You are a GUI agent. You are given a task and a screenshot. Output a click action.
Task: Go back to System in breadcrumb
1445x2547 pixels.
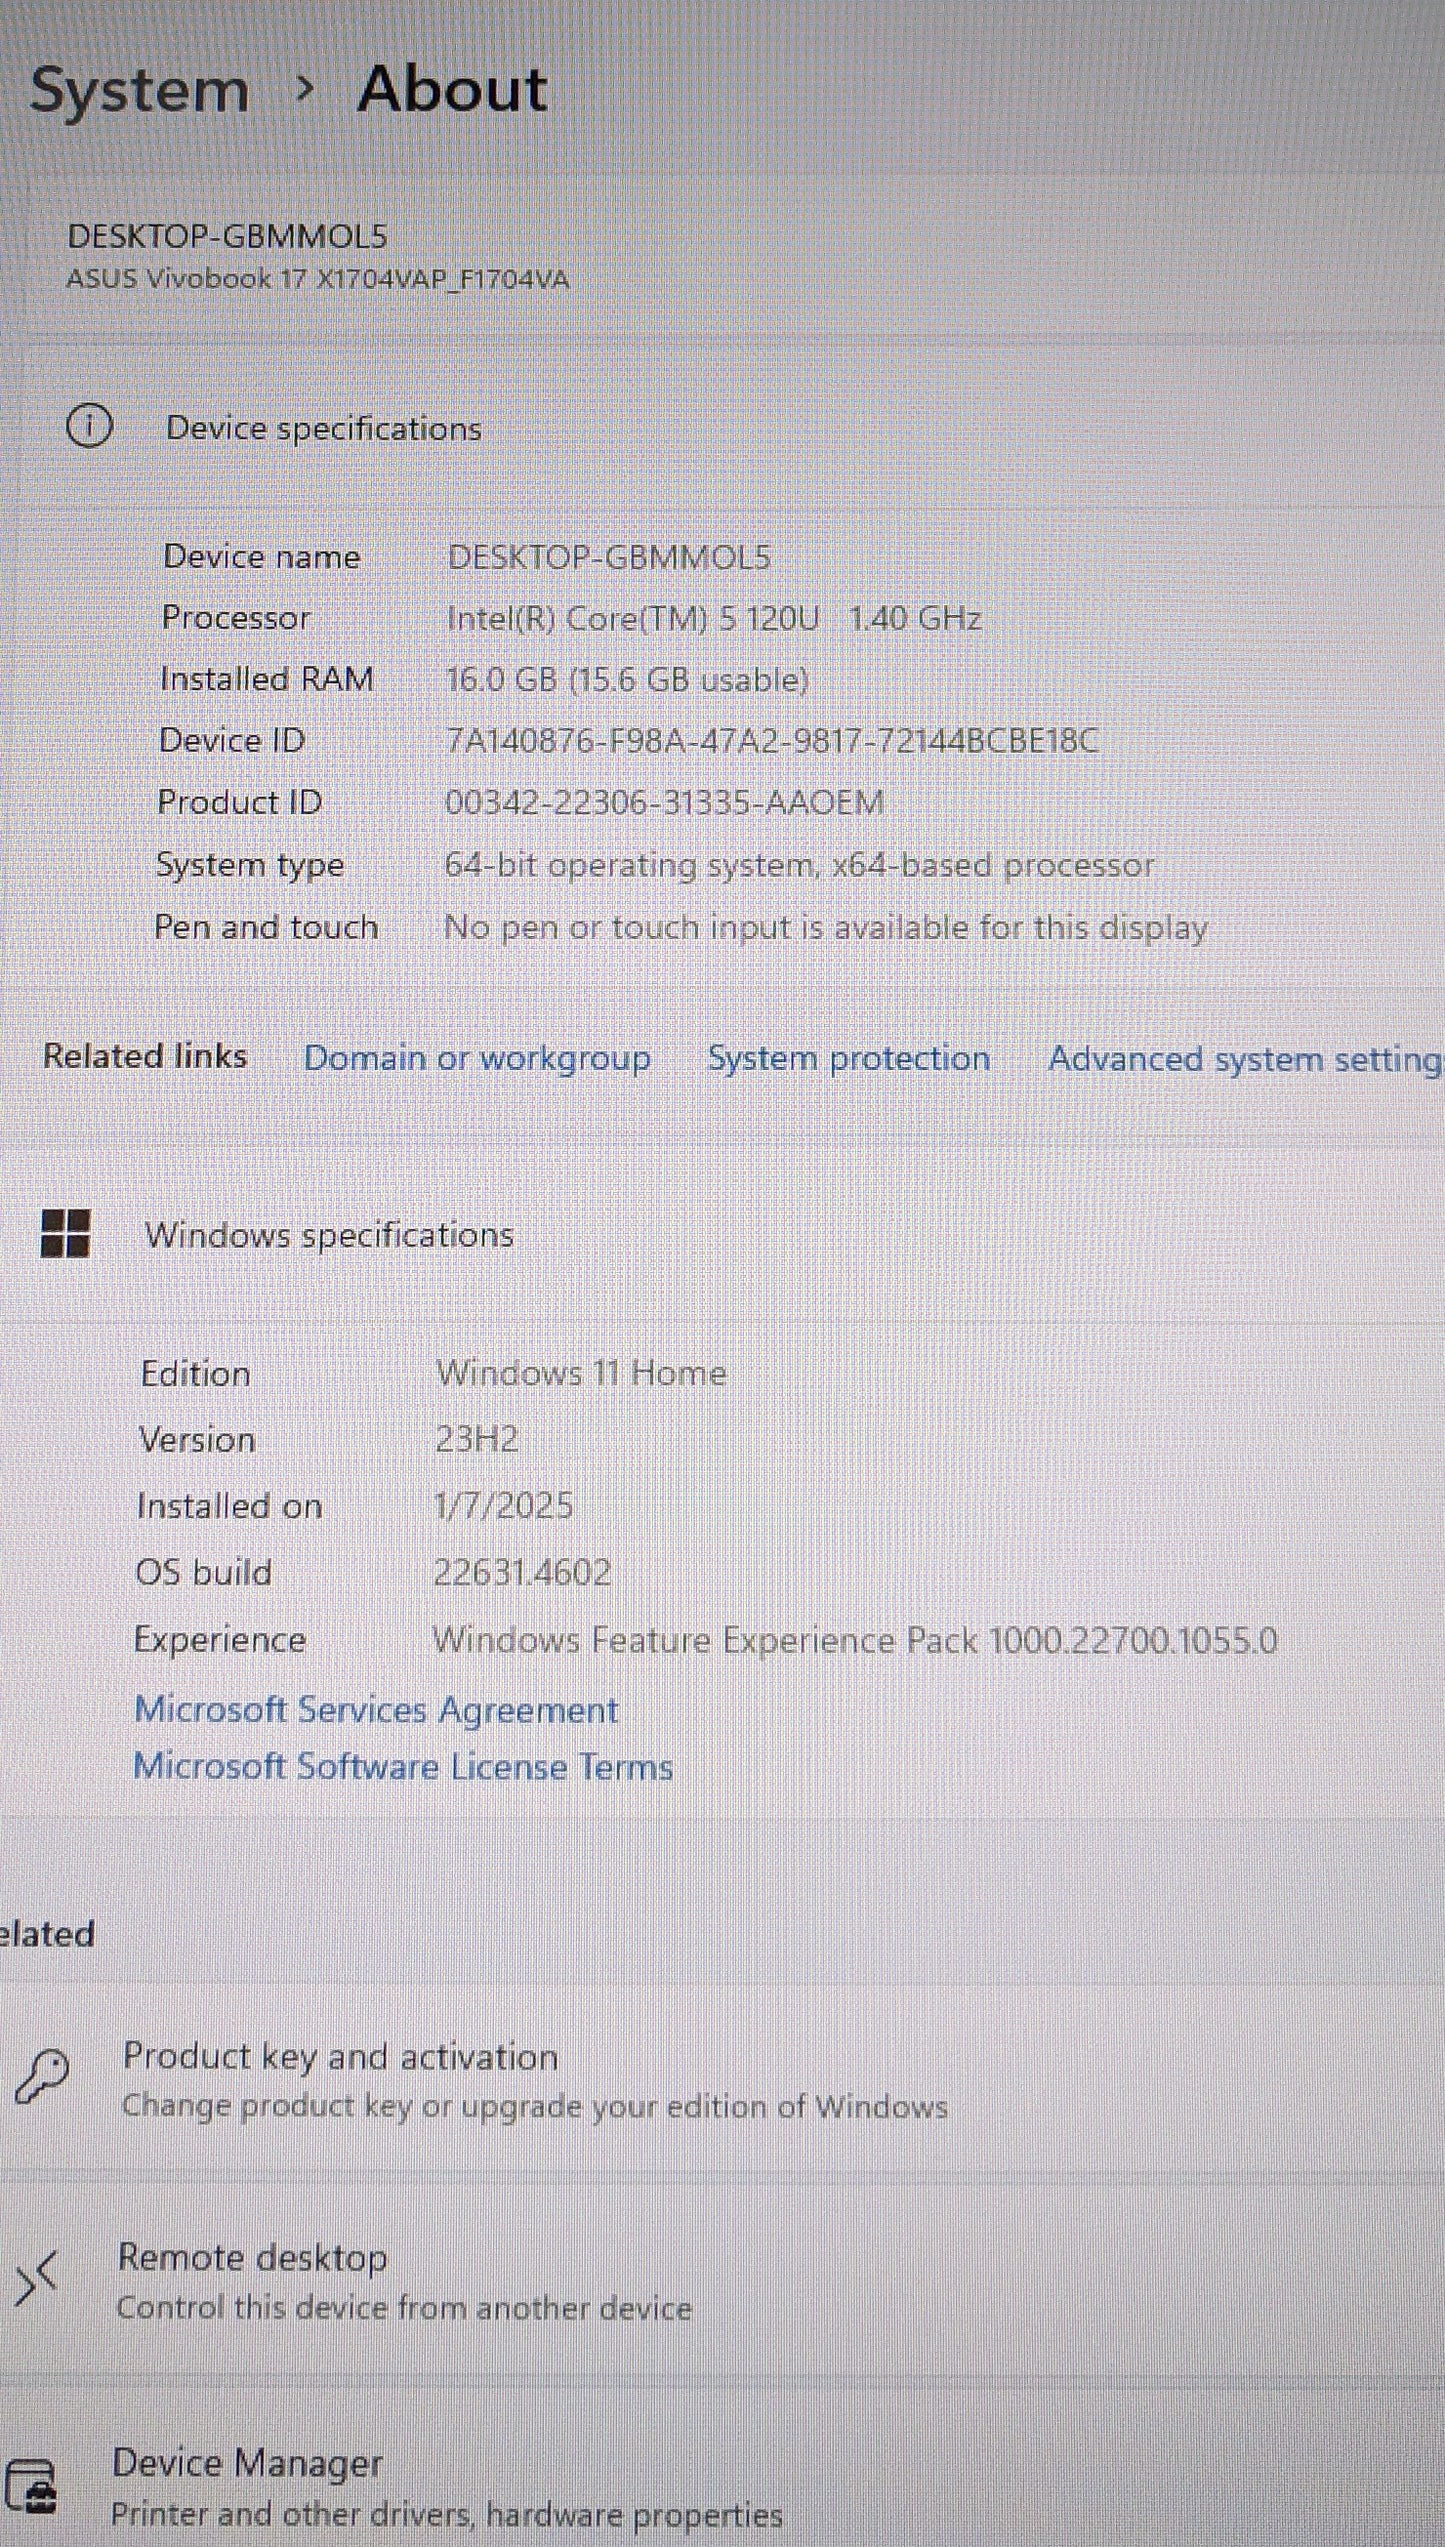(x=139, y=90)
